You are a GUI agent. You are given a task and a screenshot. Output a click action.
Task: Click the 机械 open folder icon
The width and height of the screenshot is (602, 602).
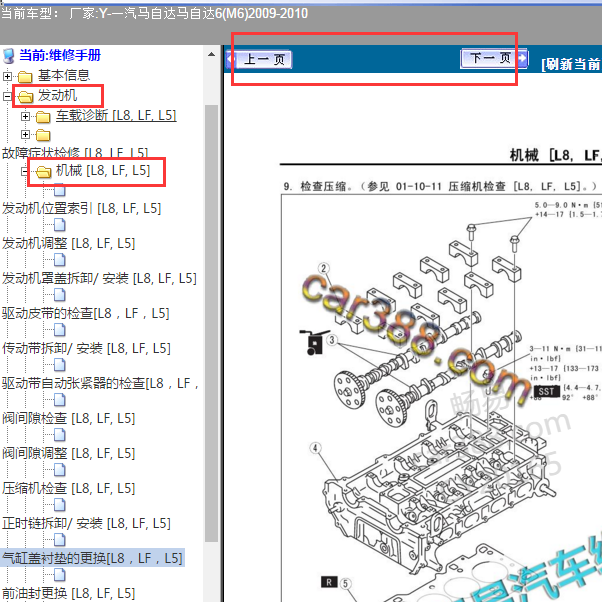[x=43, y=172]
